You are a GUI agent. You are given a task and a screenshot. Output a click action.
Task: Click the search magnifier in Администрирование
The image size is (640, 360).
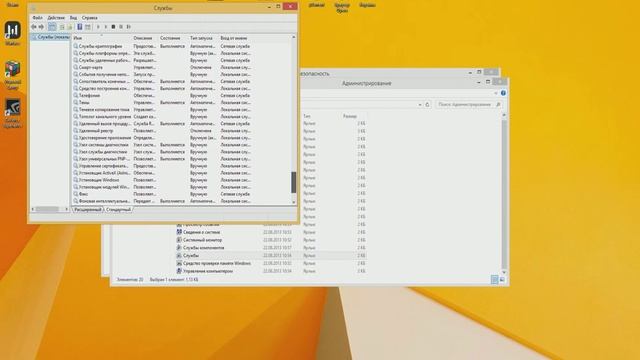(498, 104)
